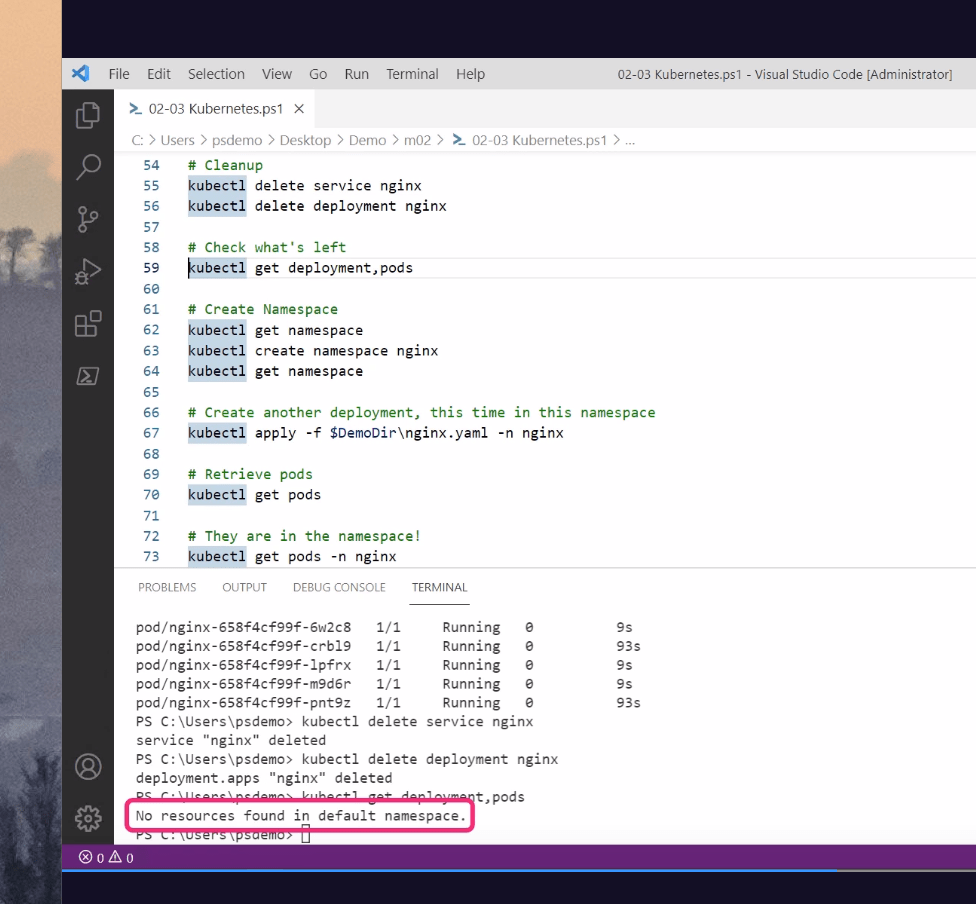Click '# They are in the namespace!' comment
This screenshot has width=976, height=904.
click(304, 536)
